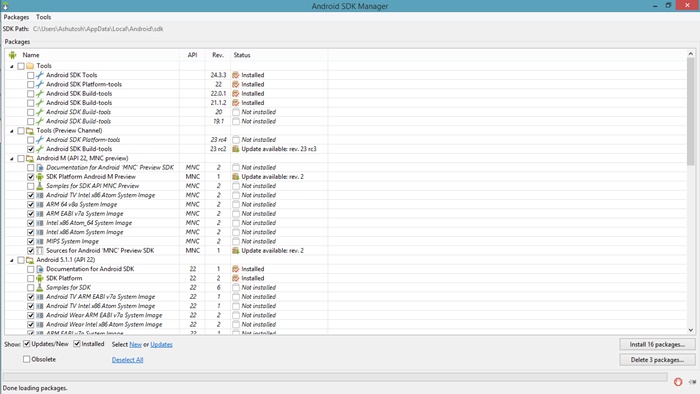Click the scrollbar down arrow in package list
The height and width of the screenshot is (394, 700).
click(x=691, y=330)
